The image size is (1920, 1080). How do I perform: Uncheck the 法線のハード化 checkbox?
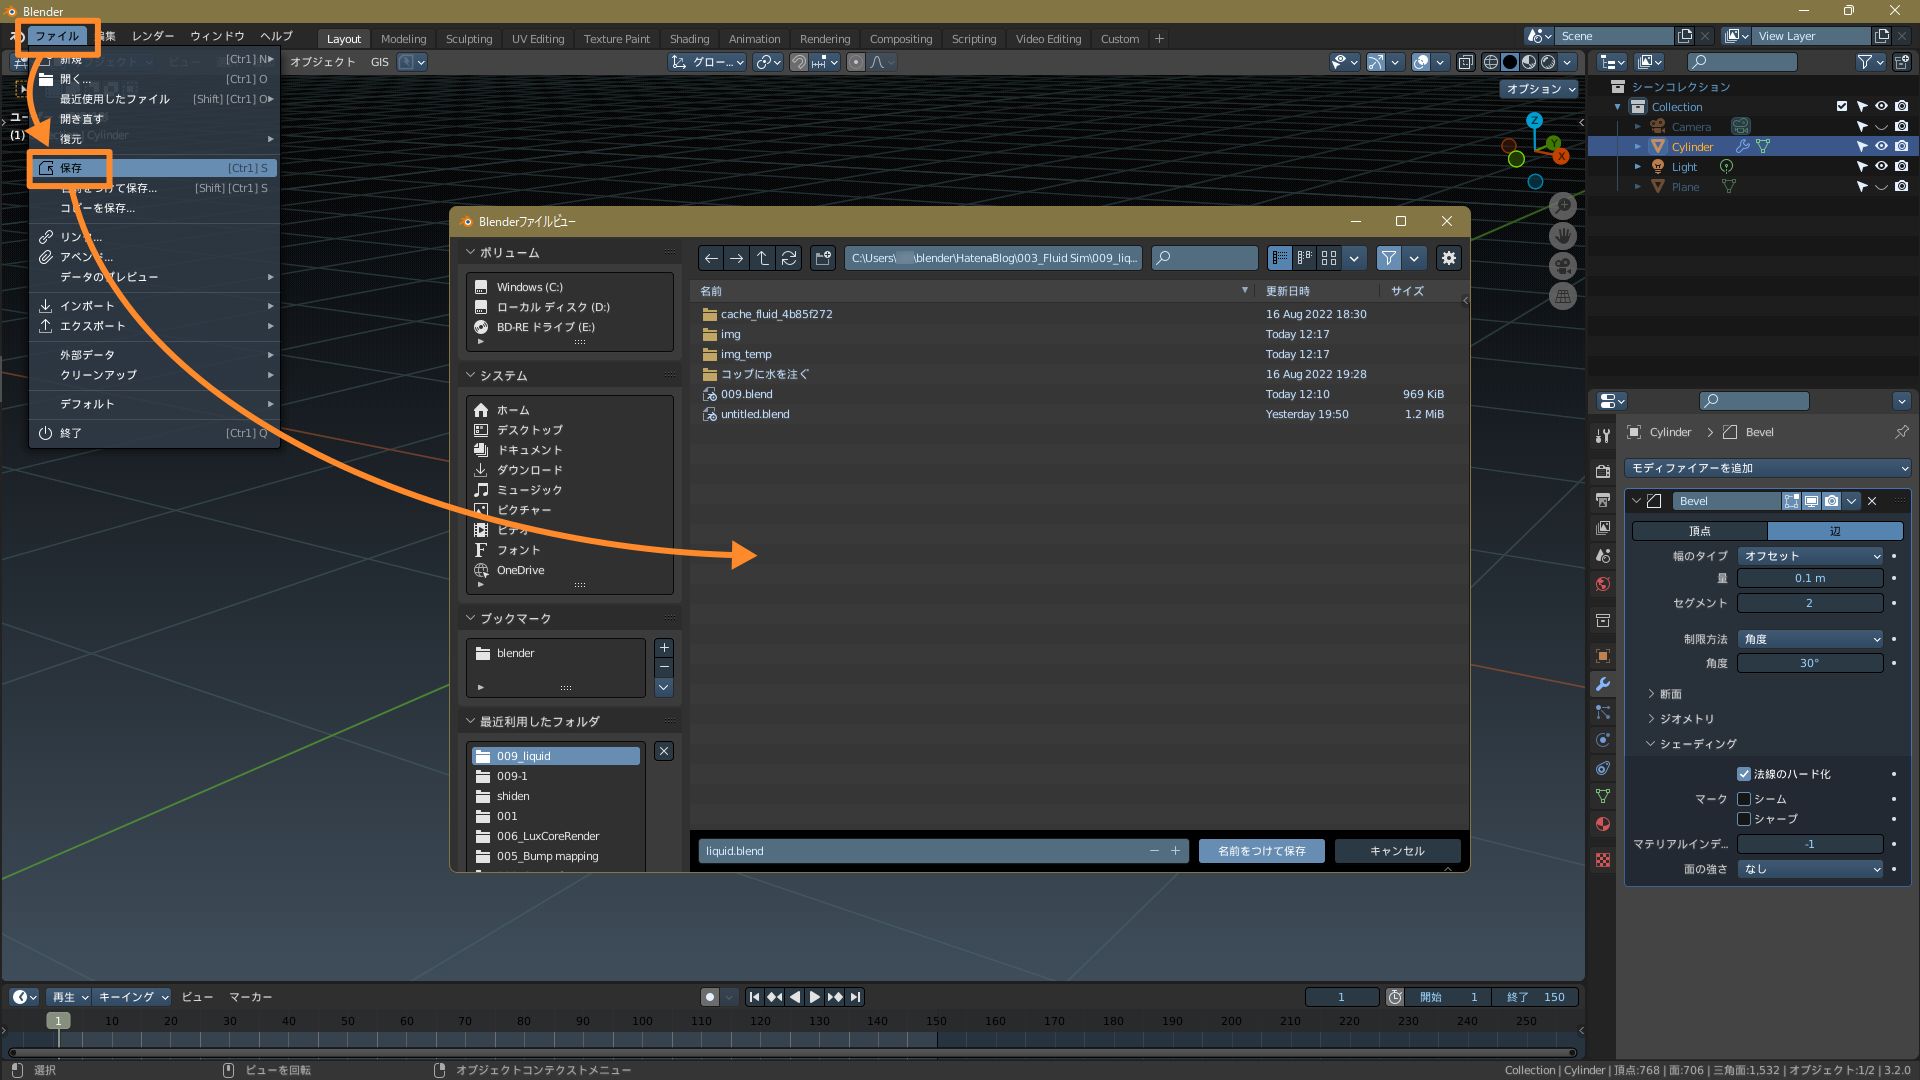[1744, 774]
